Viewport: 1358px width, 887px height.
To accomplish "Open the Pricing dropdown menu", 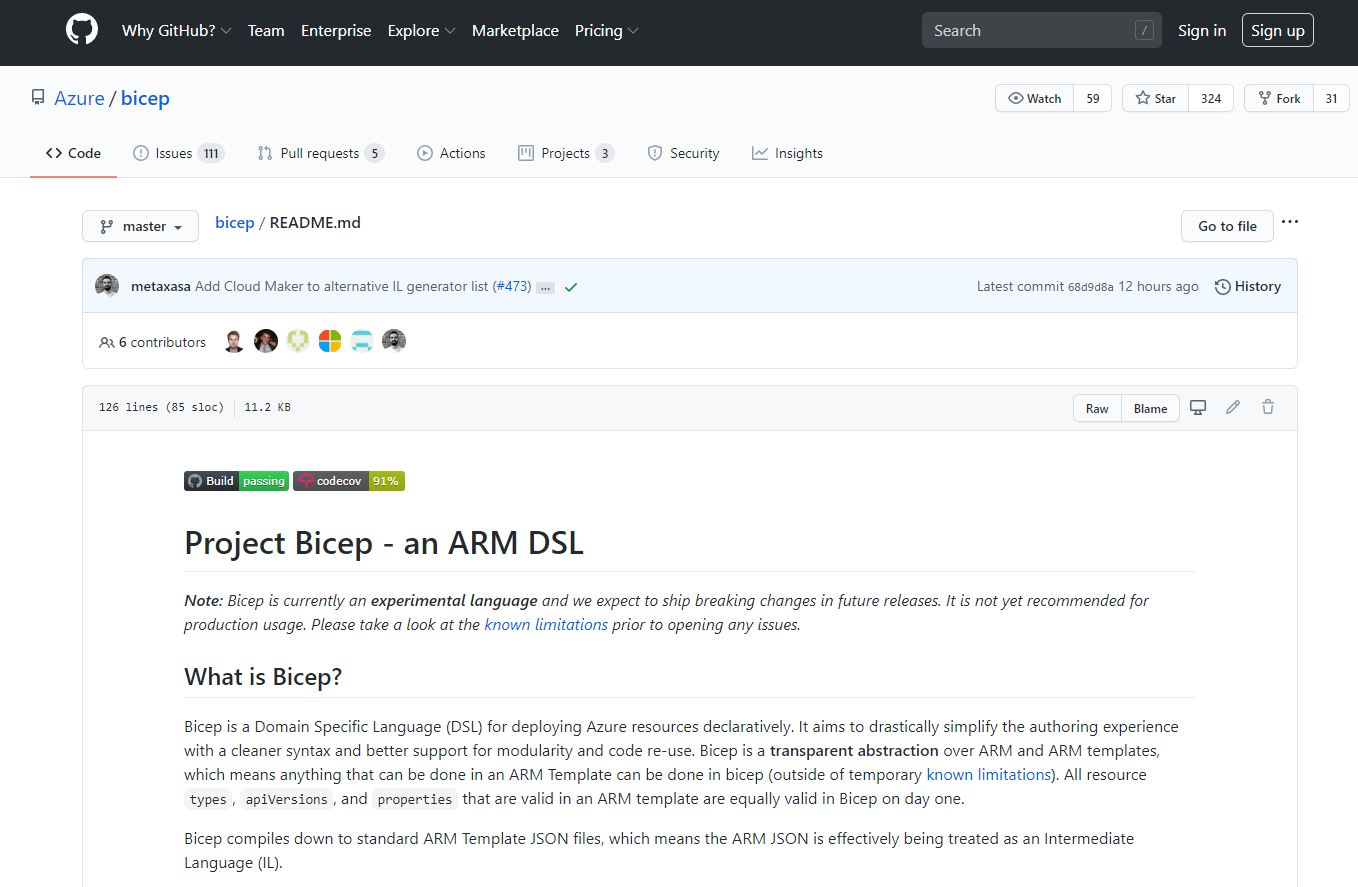I will pos(607,31).
